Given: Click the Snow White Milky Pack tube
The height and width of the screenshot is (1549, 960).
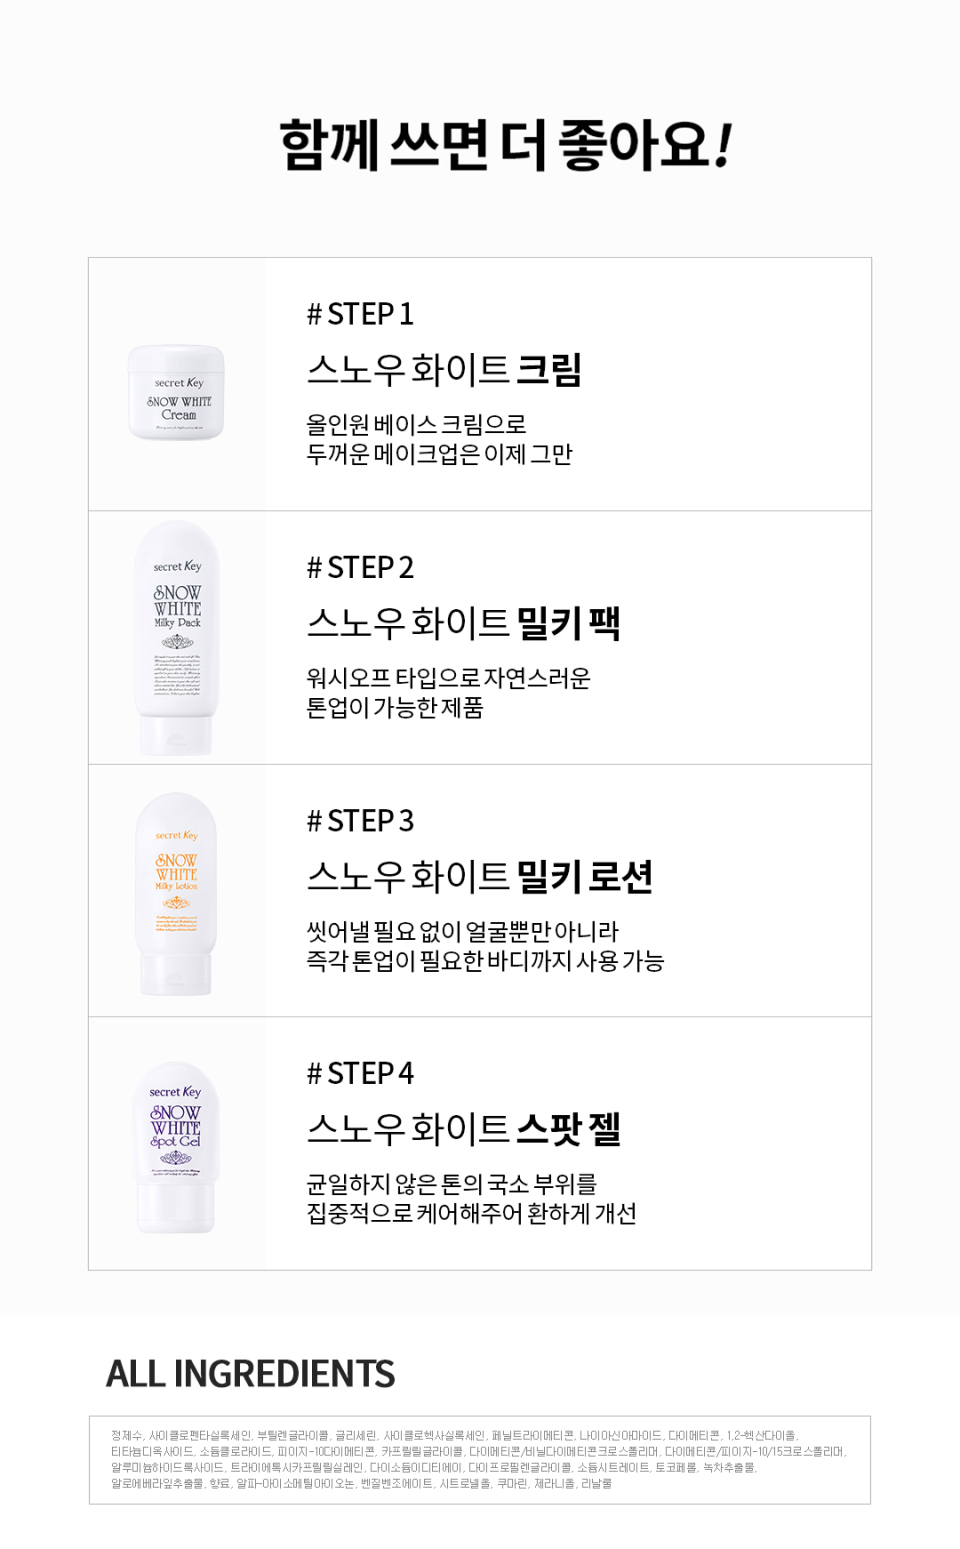Looking at the screenshot, I should click(x=177, y=637).
